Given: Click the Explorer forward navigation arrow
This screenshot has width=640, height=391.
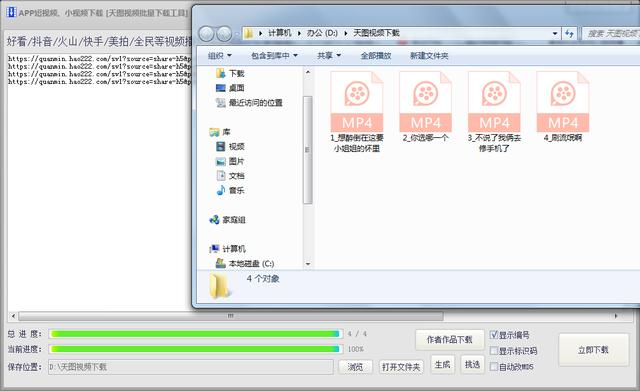Looking at the screenshot, I should tap(224, 34).
